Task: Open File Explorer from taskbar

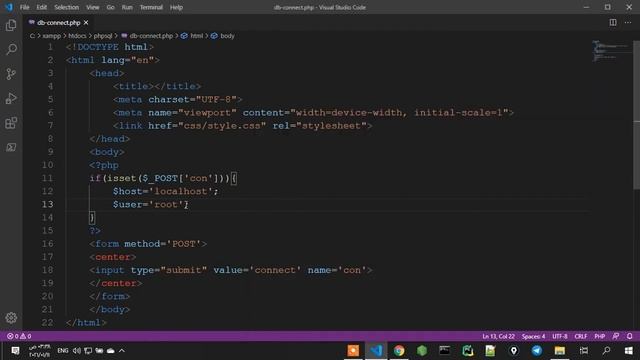Action: tap(560, 350)
